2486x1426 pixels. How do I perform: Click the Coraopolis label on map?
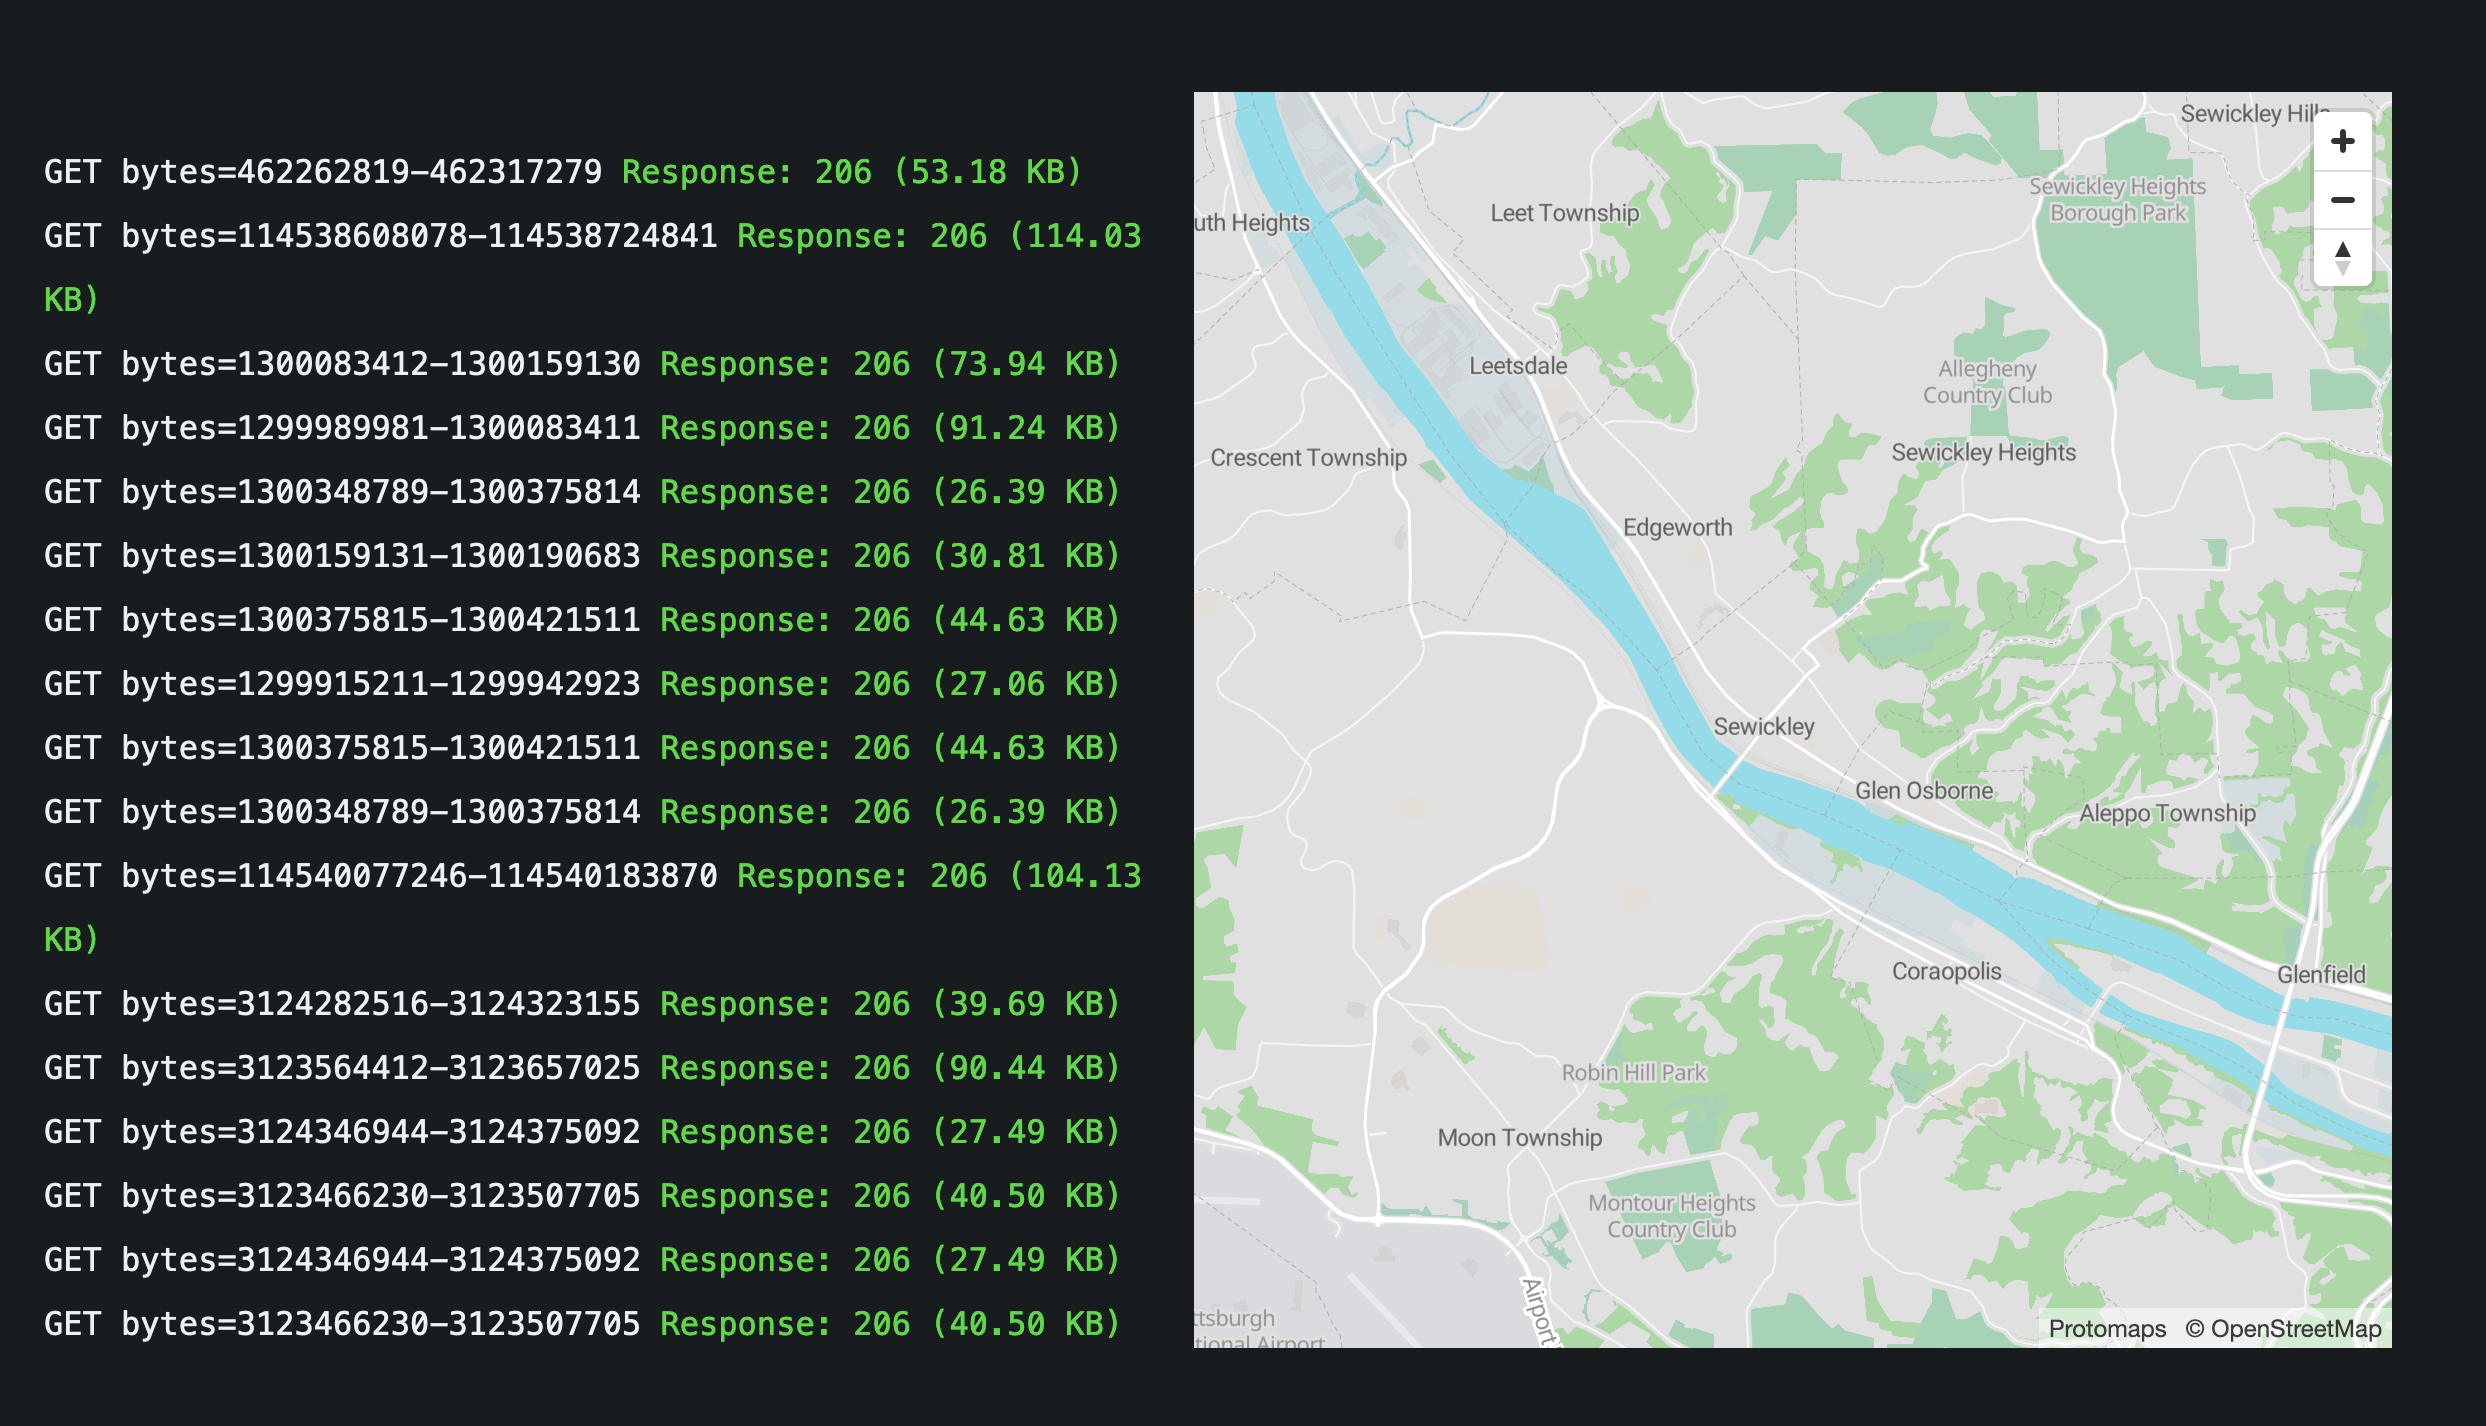[1946, 971]
